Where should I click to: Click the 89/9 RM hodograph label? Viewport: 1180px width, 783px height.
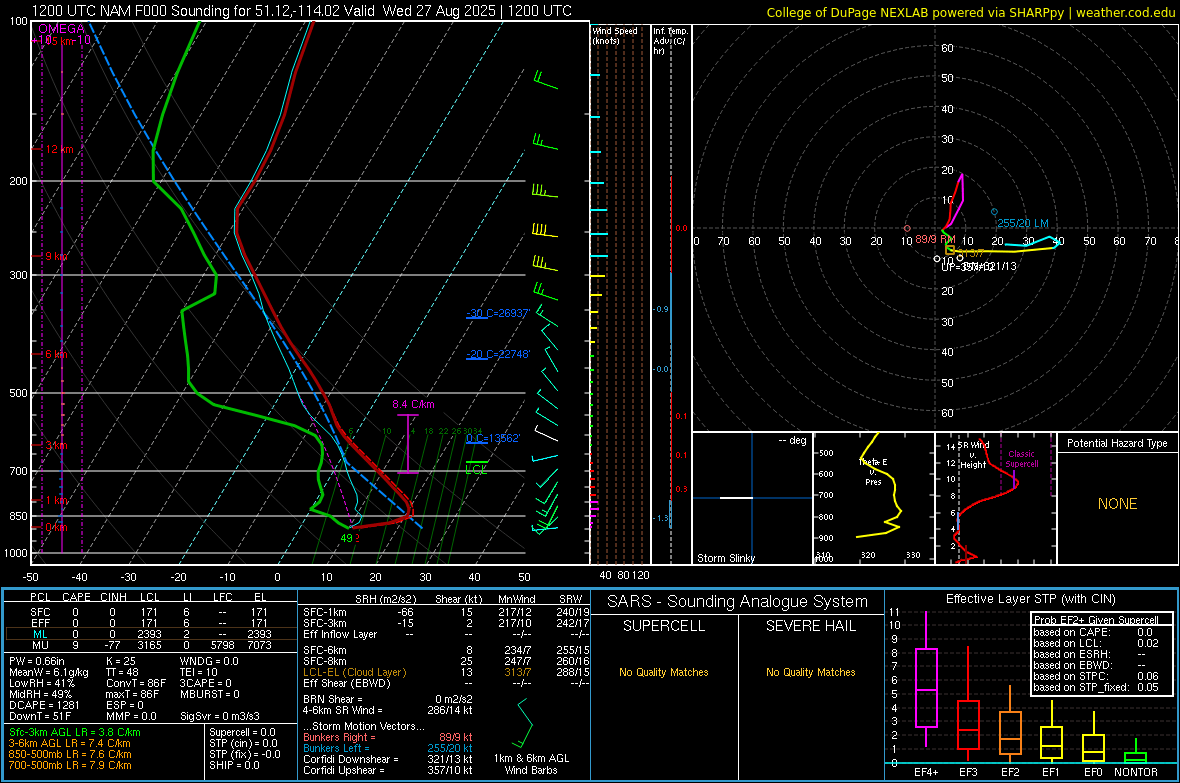pos(935,239)
